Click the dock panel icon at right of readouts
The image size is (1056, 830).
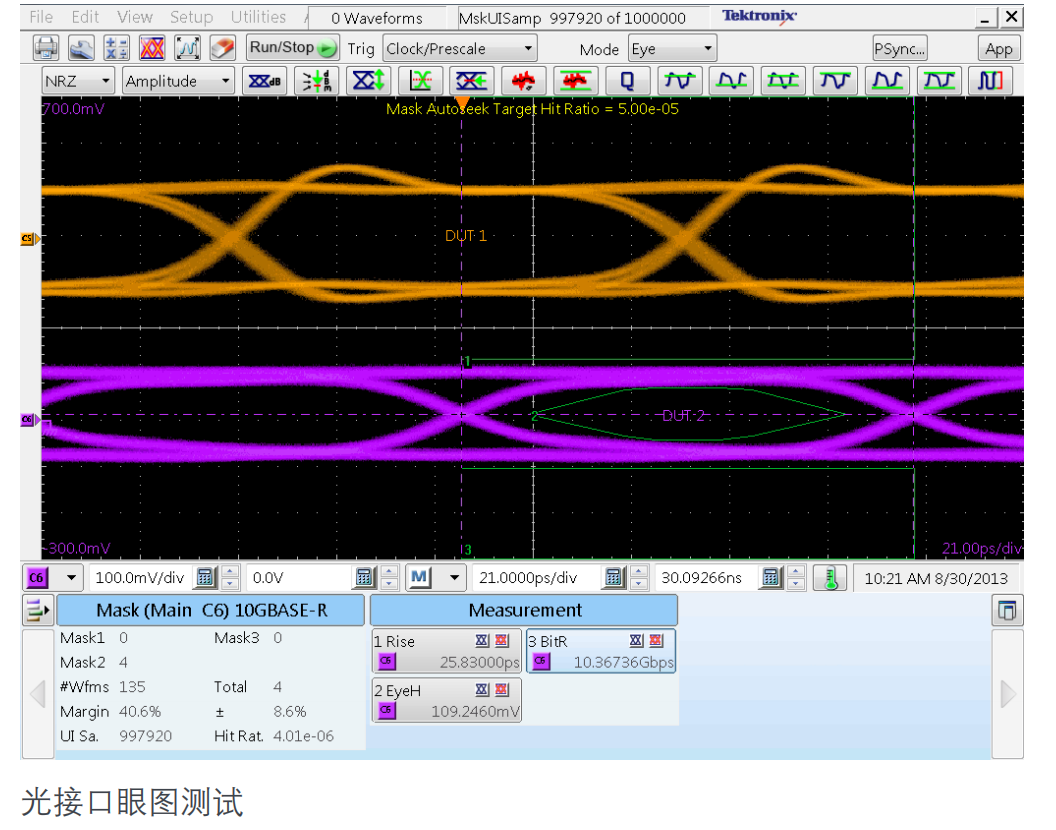tap(1007, 611)
